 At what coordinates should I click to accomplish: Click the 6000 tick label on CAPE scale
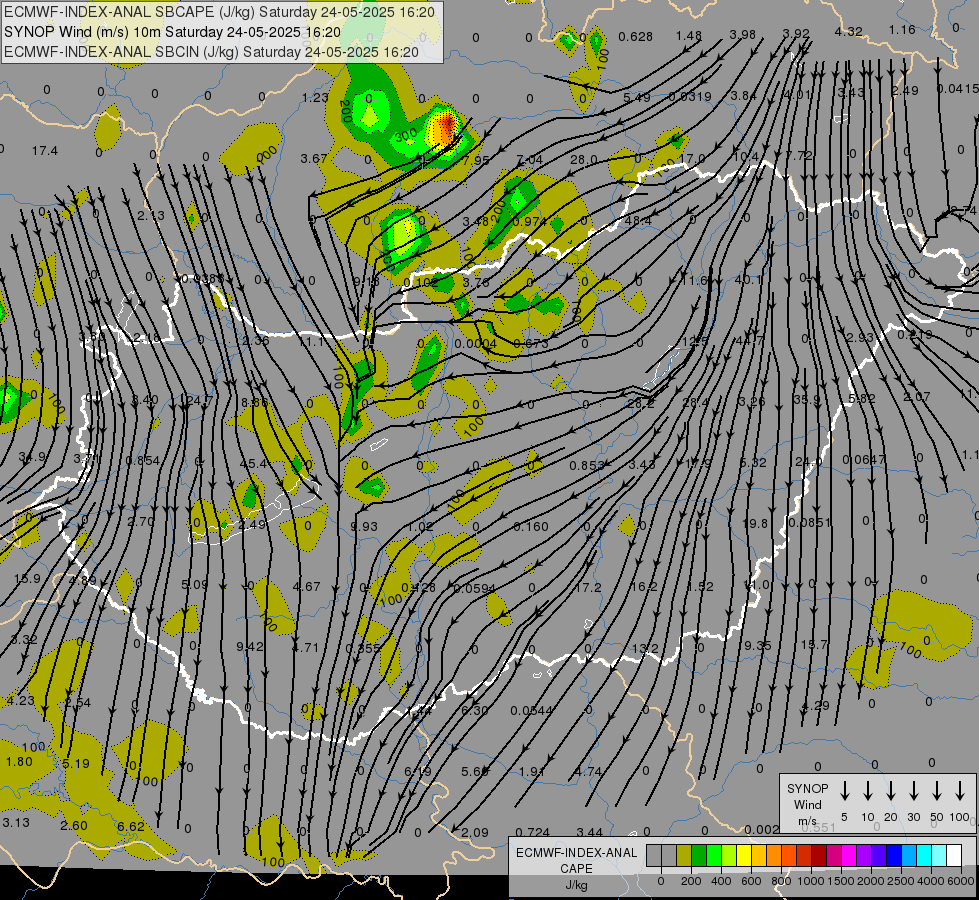coord(962,881)
